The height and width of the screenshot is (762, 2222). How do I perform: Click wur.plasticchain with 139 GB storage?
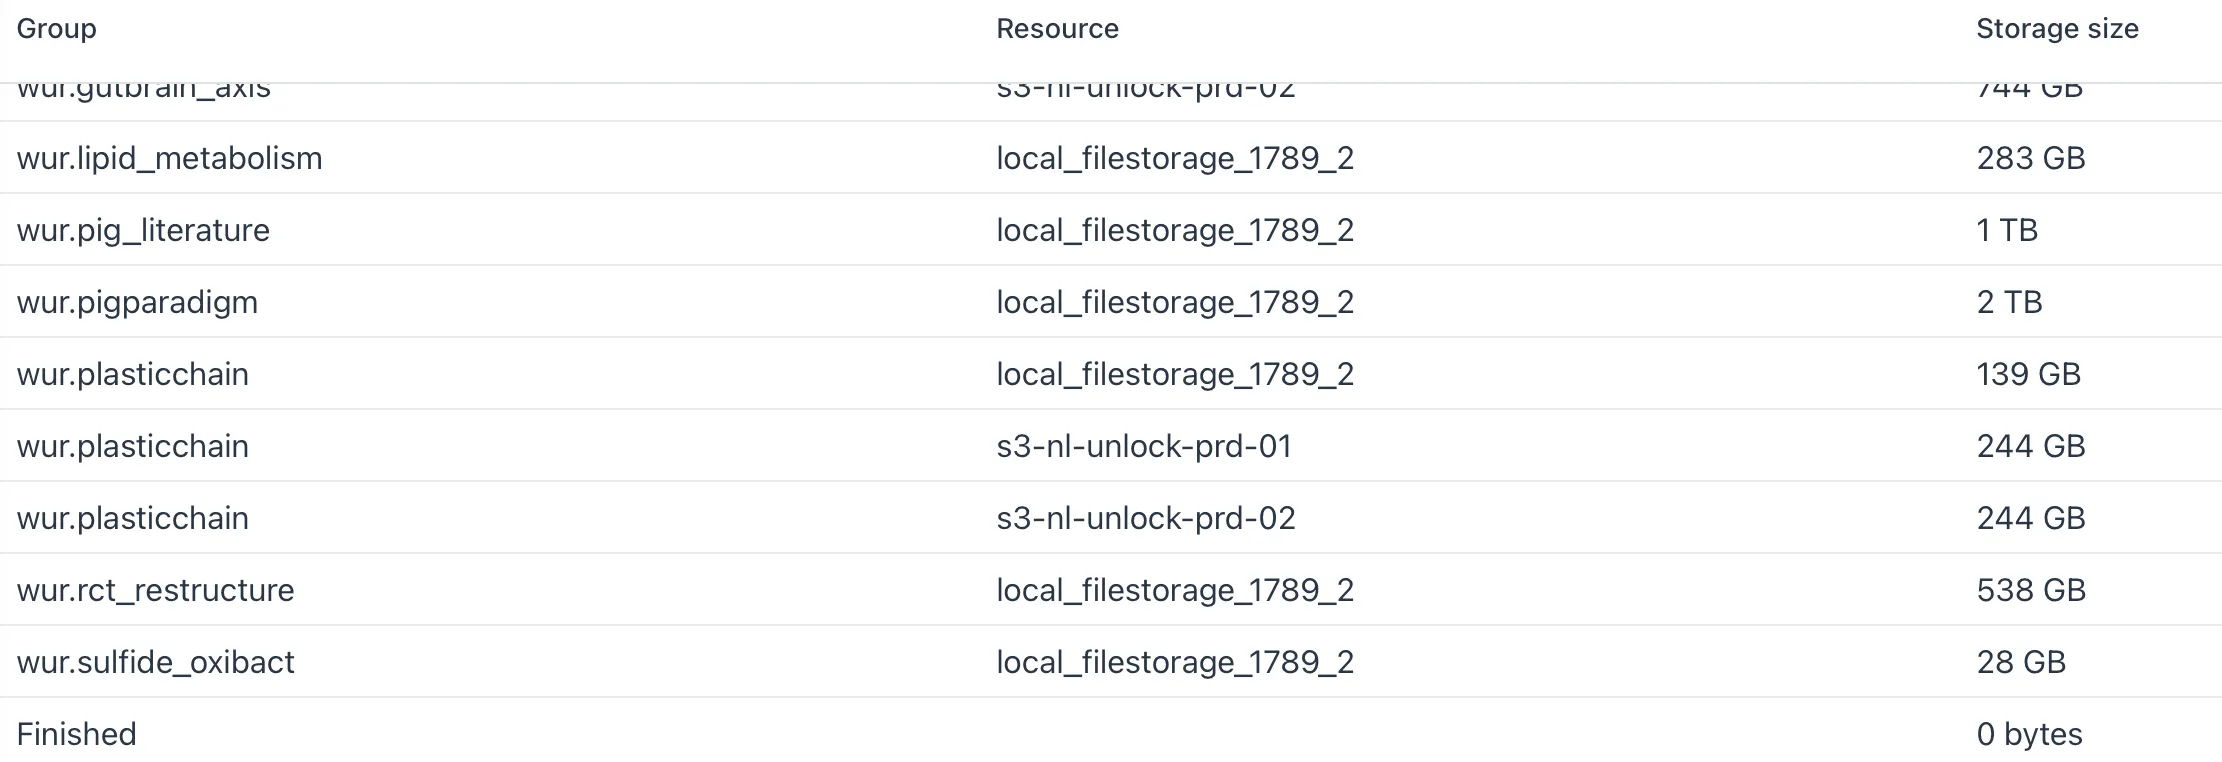(x=132, y=374)
